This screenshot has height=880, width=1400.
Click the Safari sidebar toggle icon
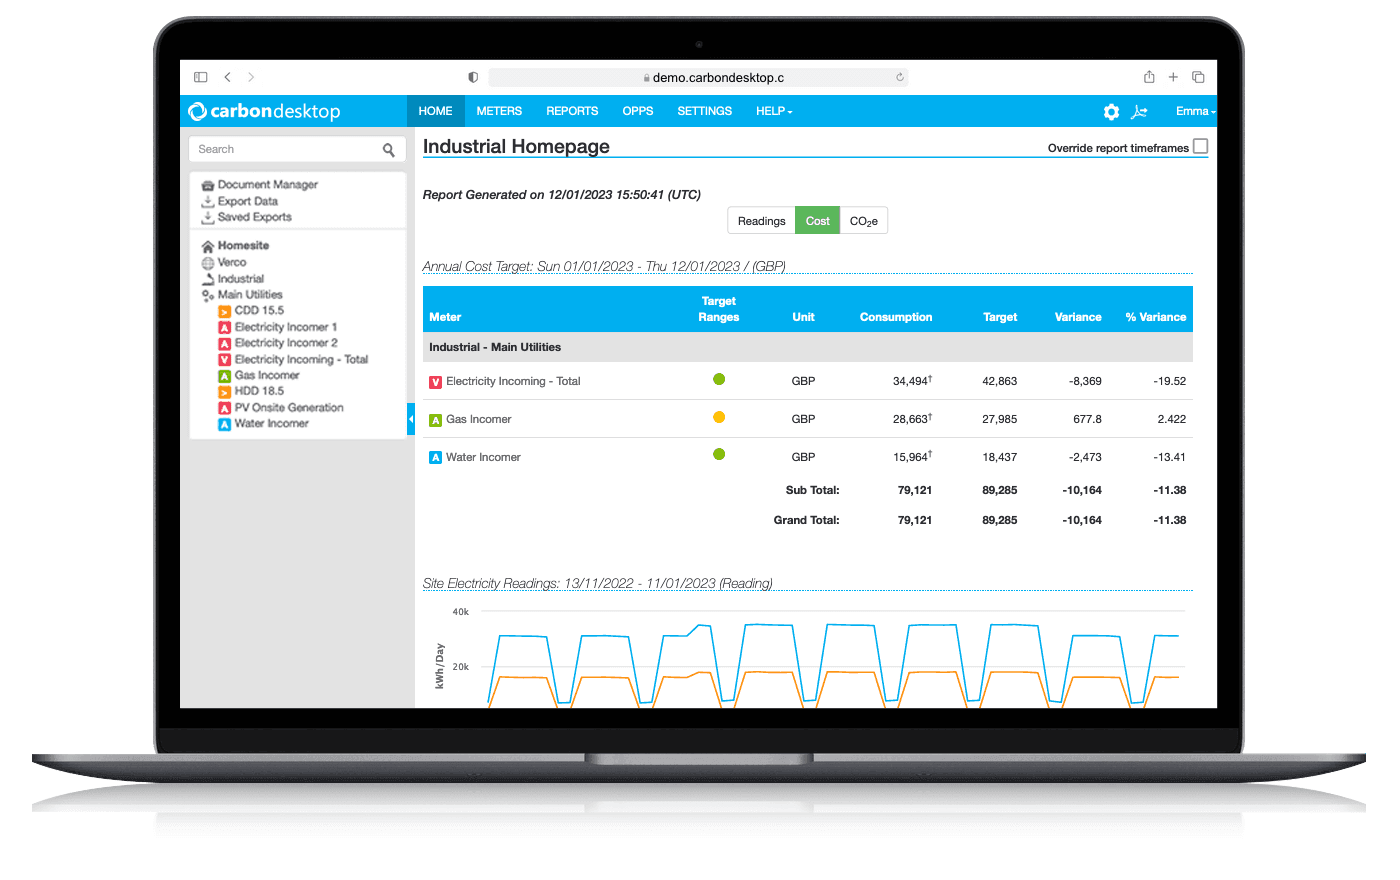(201, 77)
